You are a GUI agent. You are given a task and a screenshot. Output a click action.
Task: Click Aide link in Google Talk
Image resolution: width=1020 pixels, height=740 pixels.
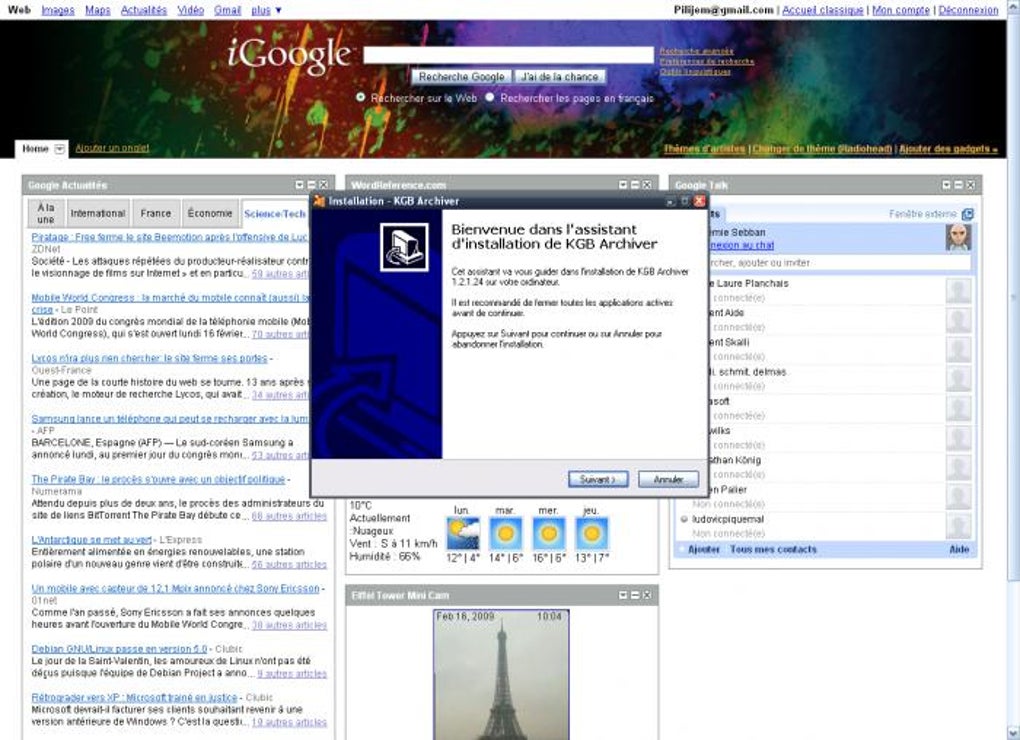point(959,549)
